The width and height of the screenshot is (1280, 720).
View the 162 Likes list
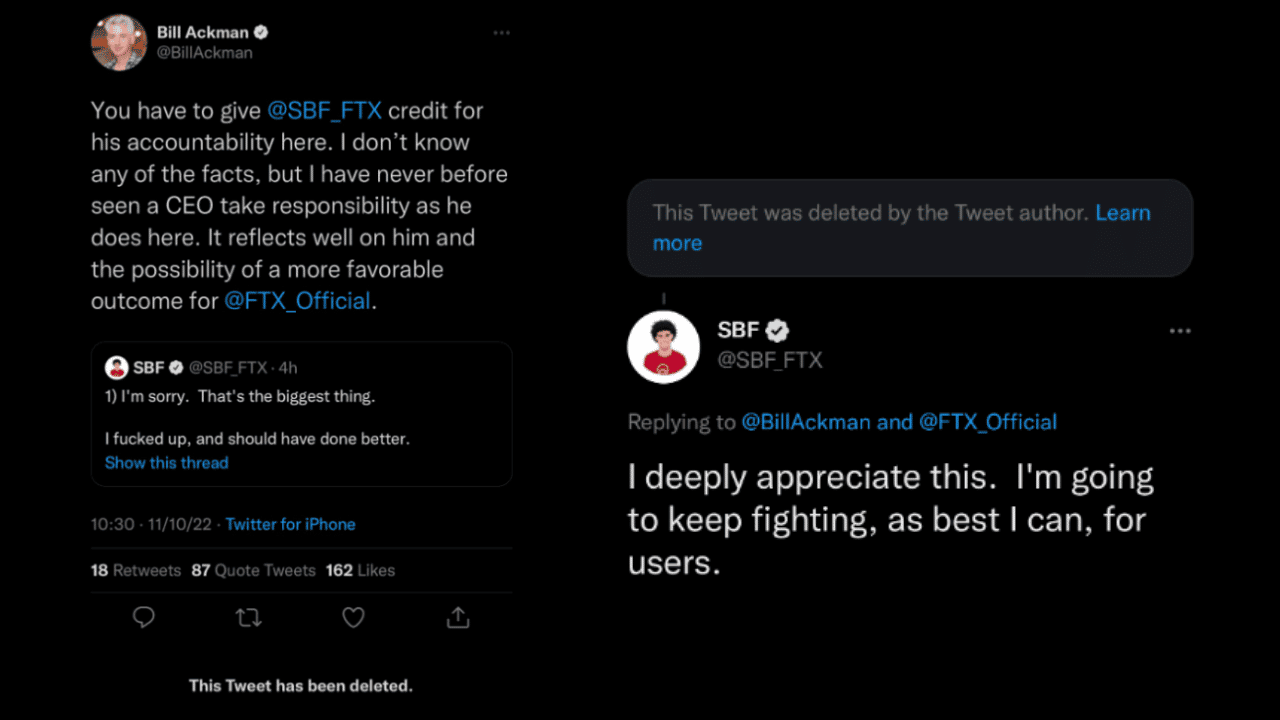(360, 571)
